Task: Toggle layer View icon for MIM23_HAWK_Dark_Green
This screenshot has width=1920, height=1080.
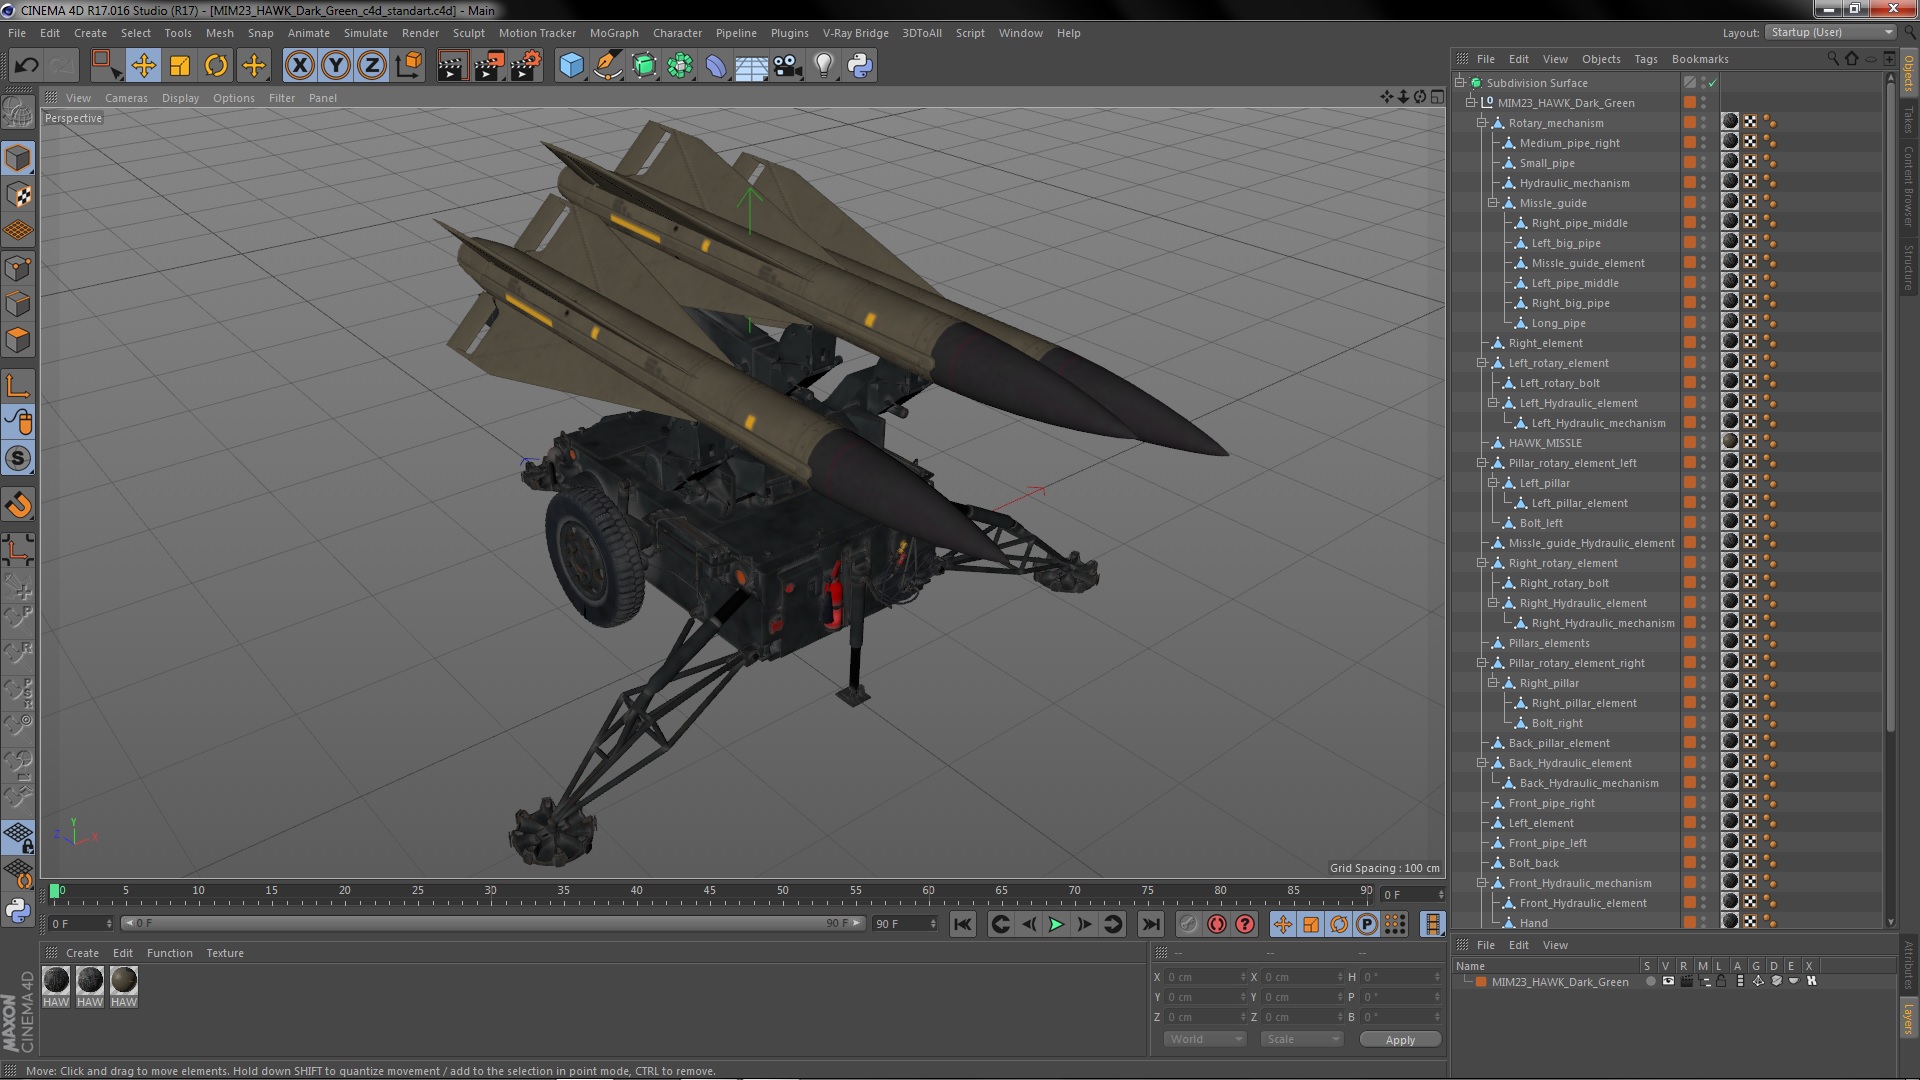Action: click(1668, 981)
